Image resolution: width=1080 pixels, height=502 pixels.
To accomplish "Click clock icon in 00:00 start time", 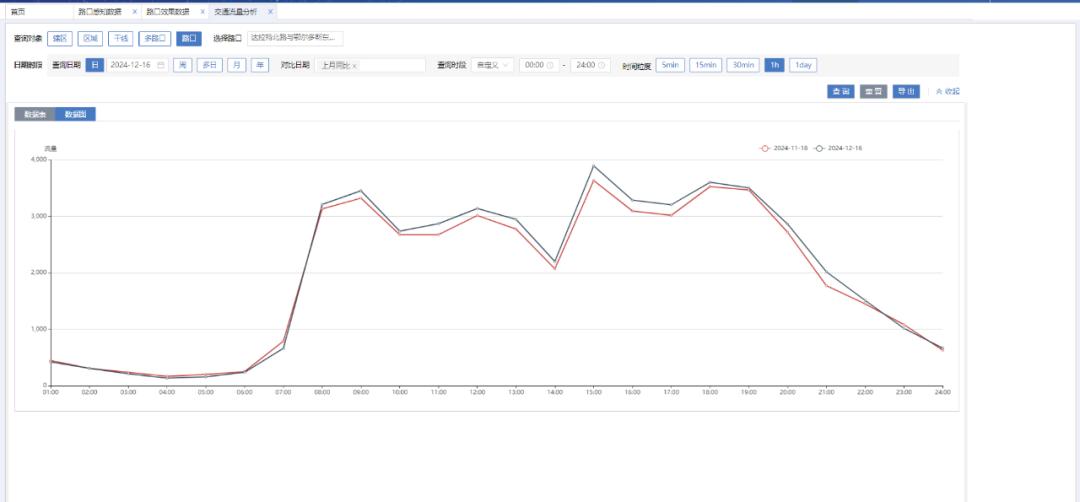I will pyautogui.click(x=551, y=65).
